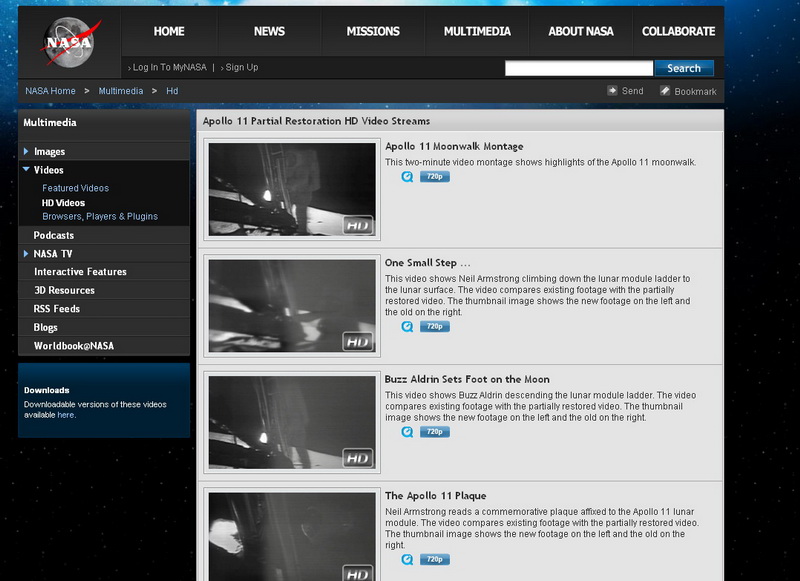The width and height of the screenshot is (800, 581).
Task: Follow the NASA Home breadcrumb
Action: (x=51, y=91)
